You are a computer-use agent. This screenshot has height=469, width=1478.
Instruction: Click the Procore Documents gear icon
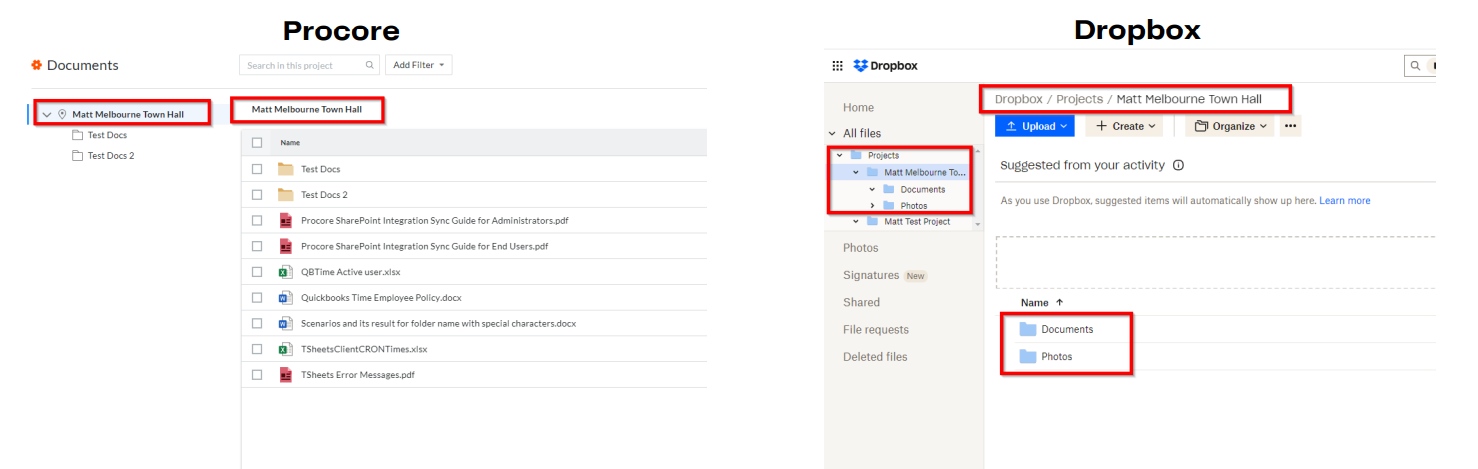tap(37, 65)
